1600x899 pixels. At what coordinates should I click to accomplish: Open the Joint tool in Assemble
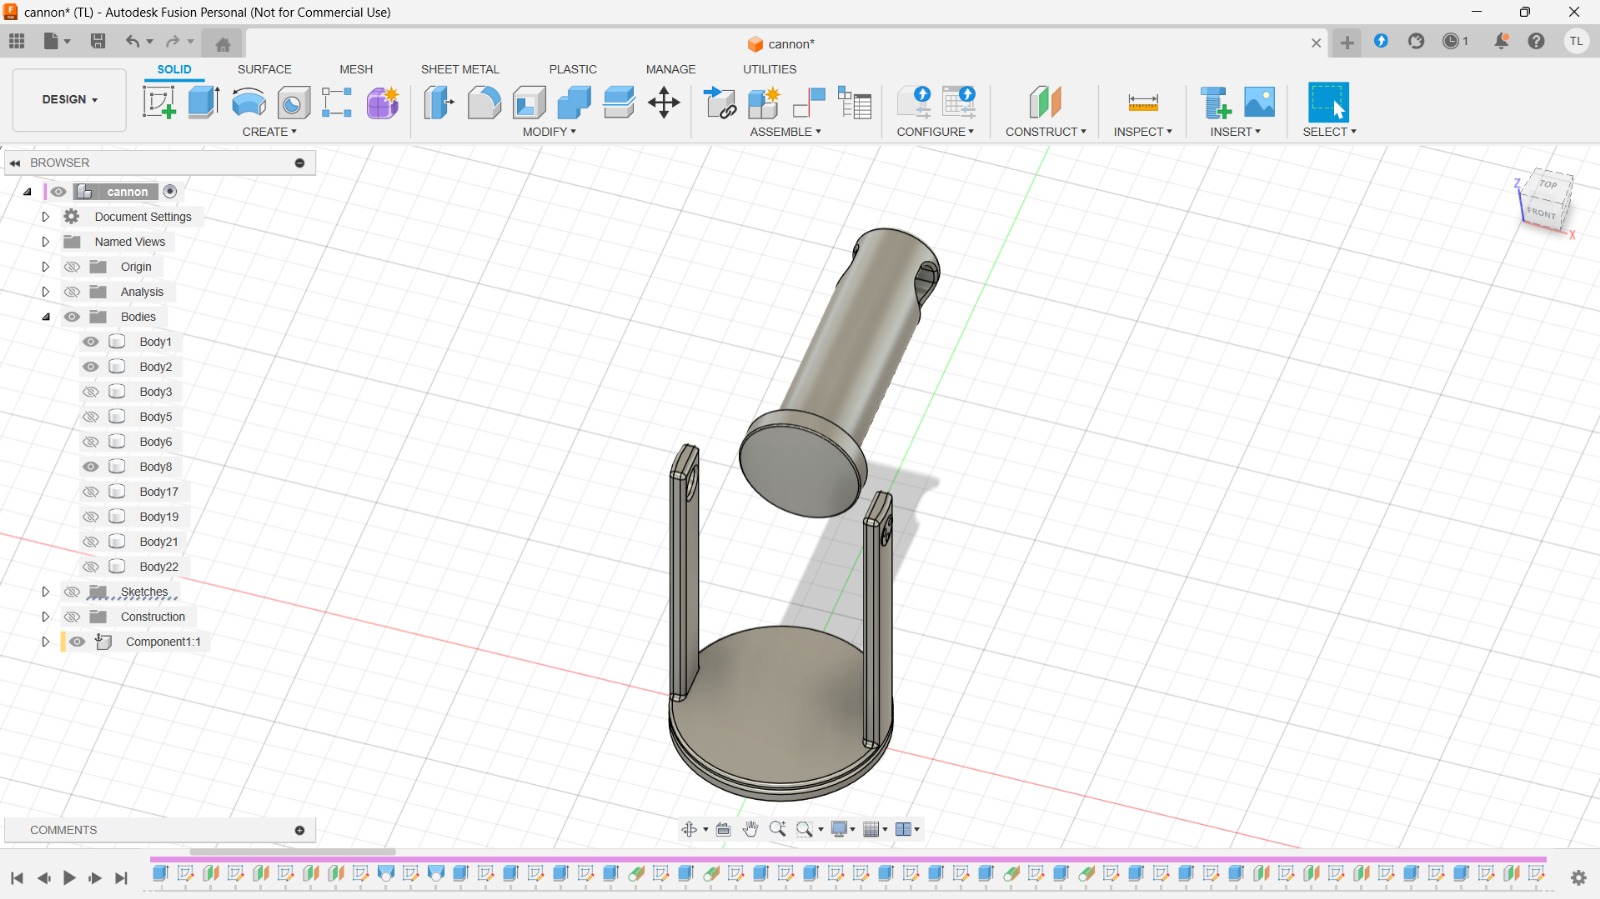pos(808,102)
